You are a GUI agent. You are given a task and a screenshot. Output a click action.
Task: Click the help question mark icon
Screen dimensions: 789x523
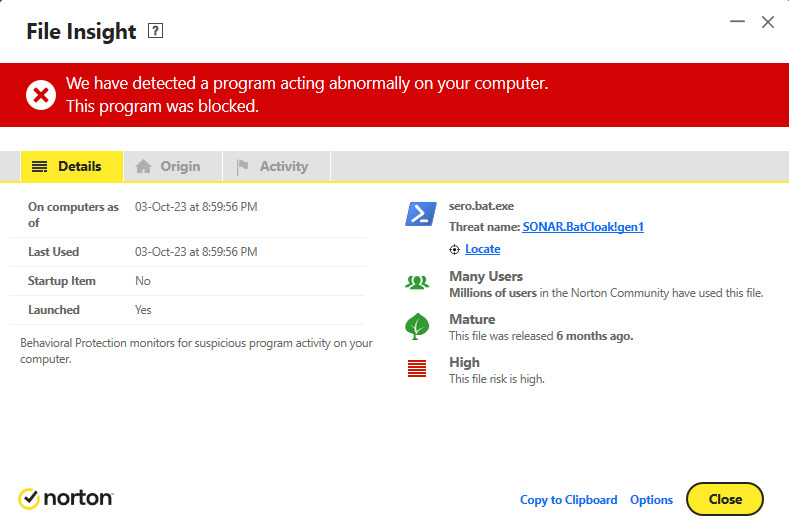[155, 31]
